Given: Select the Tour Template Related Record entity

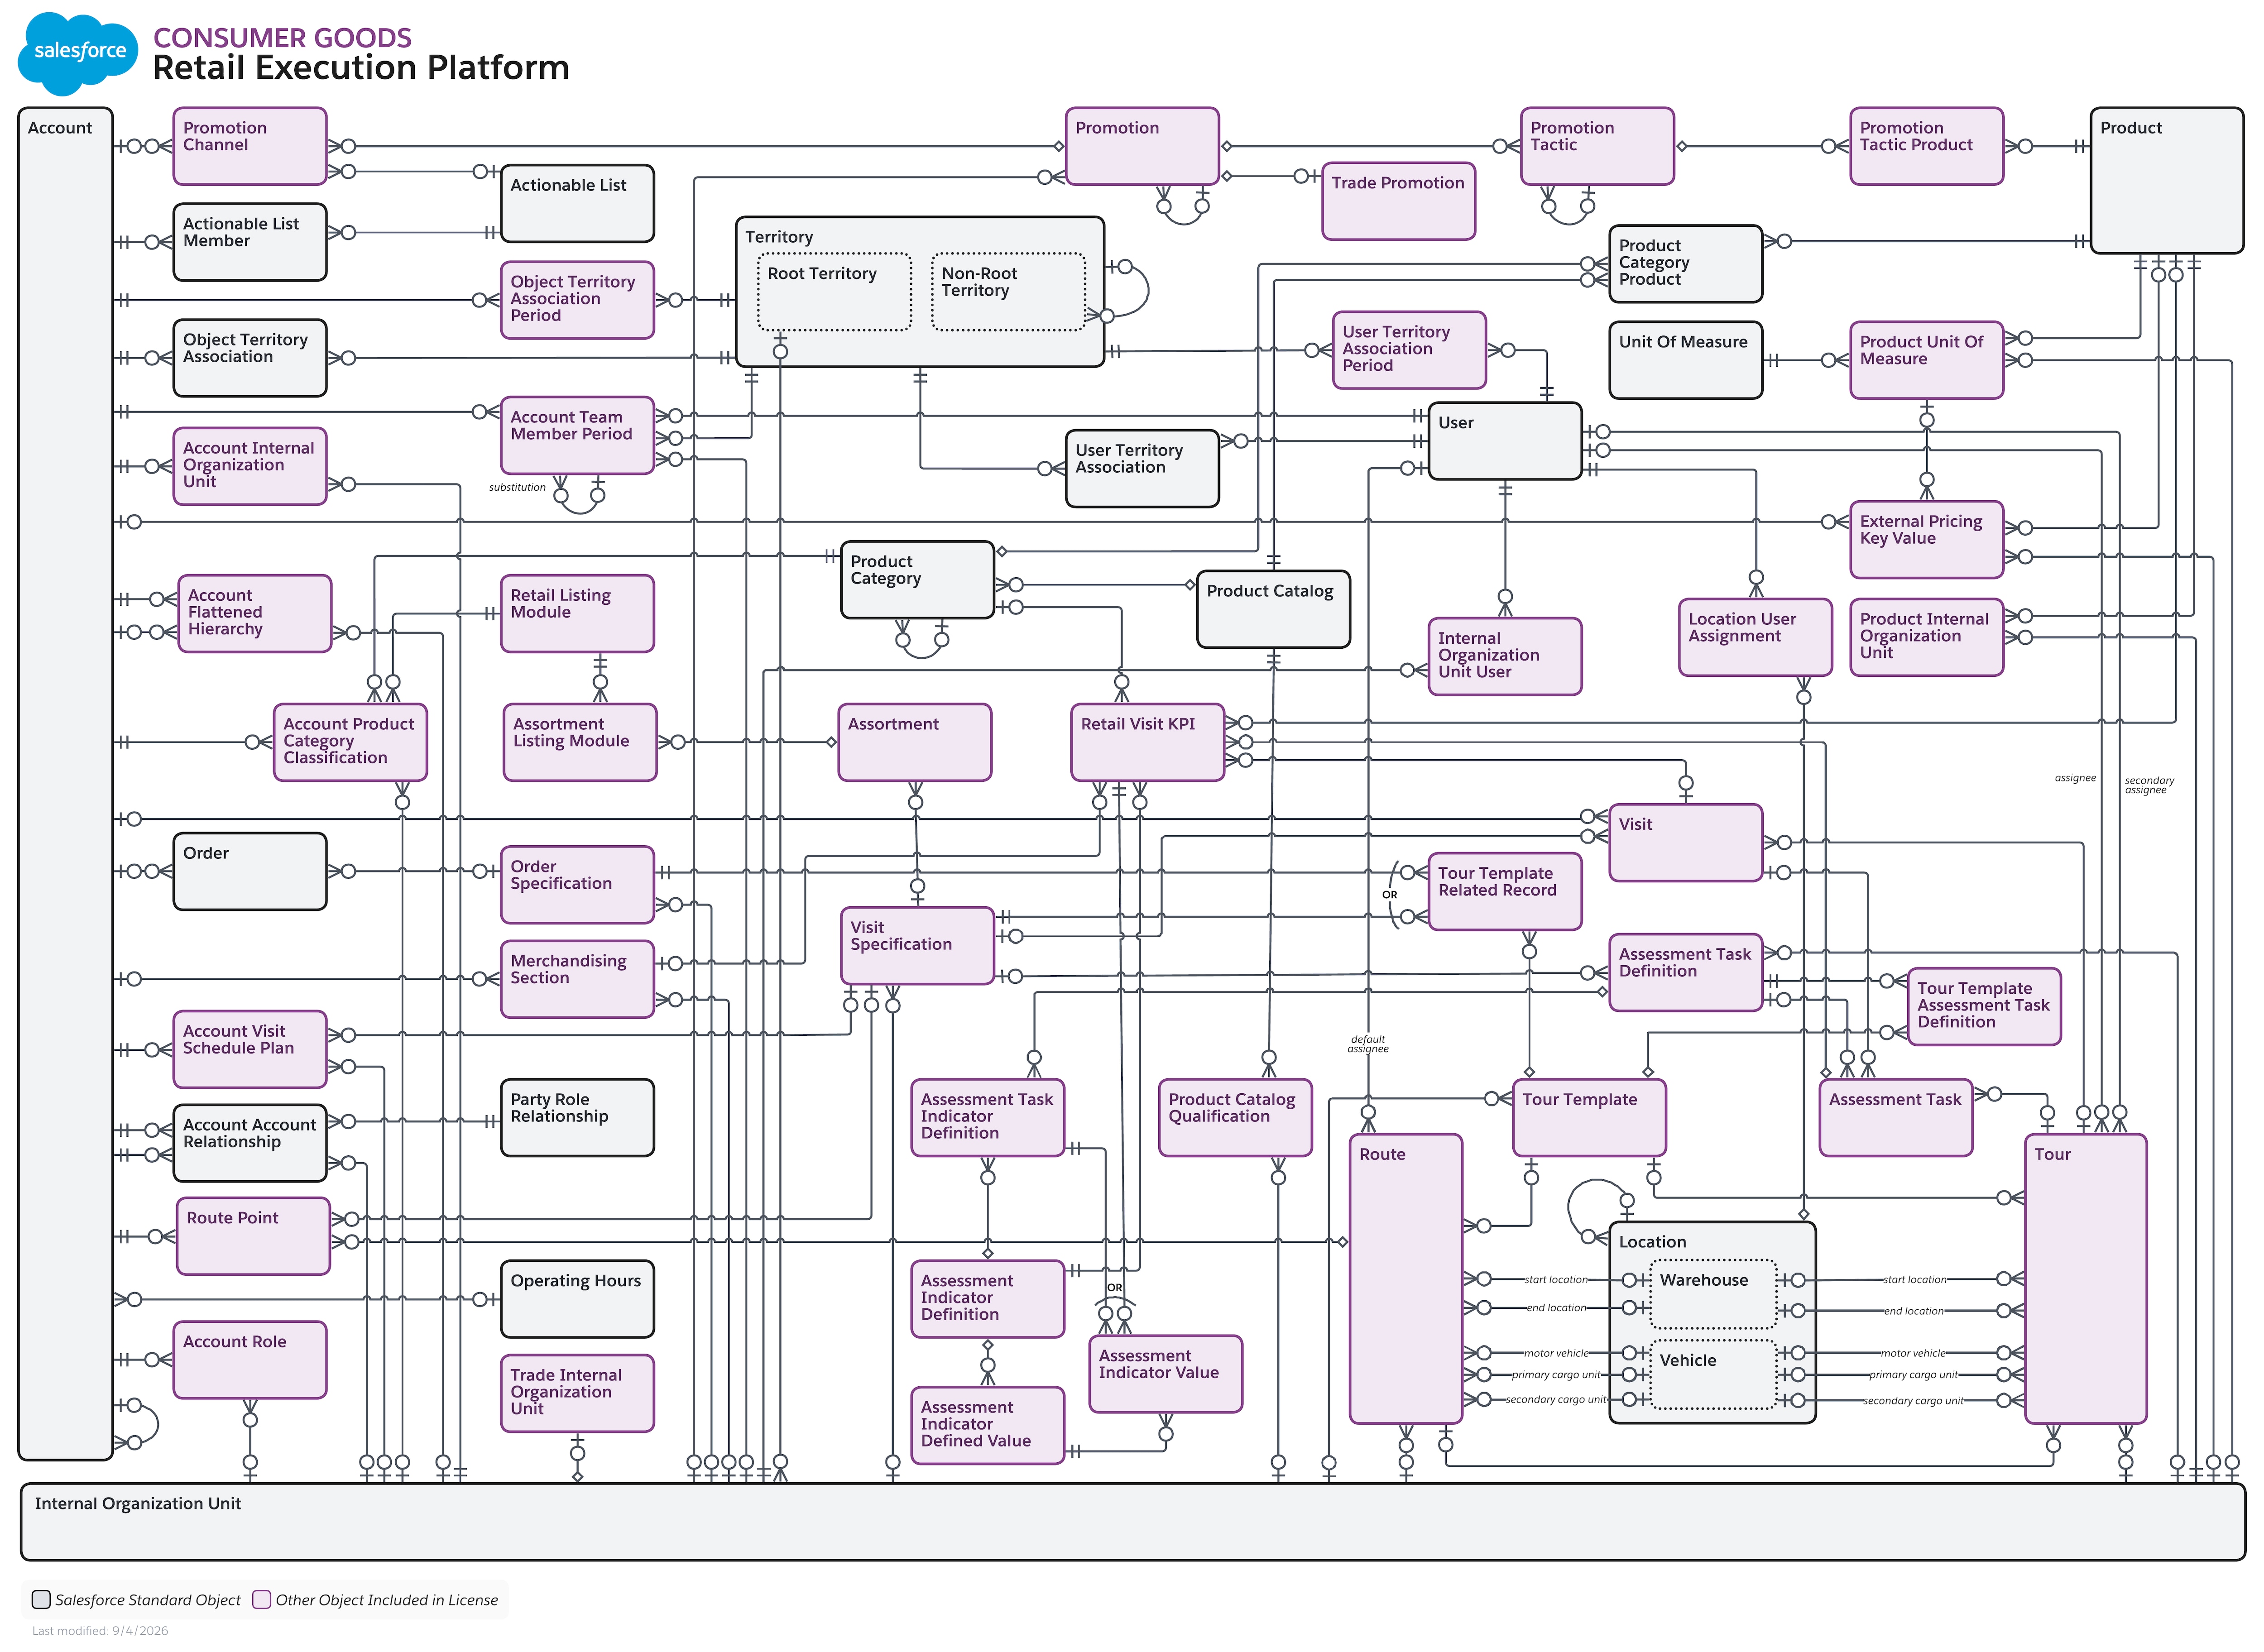Looking at the screenshot, I should click(1505, 892).
